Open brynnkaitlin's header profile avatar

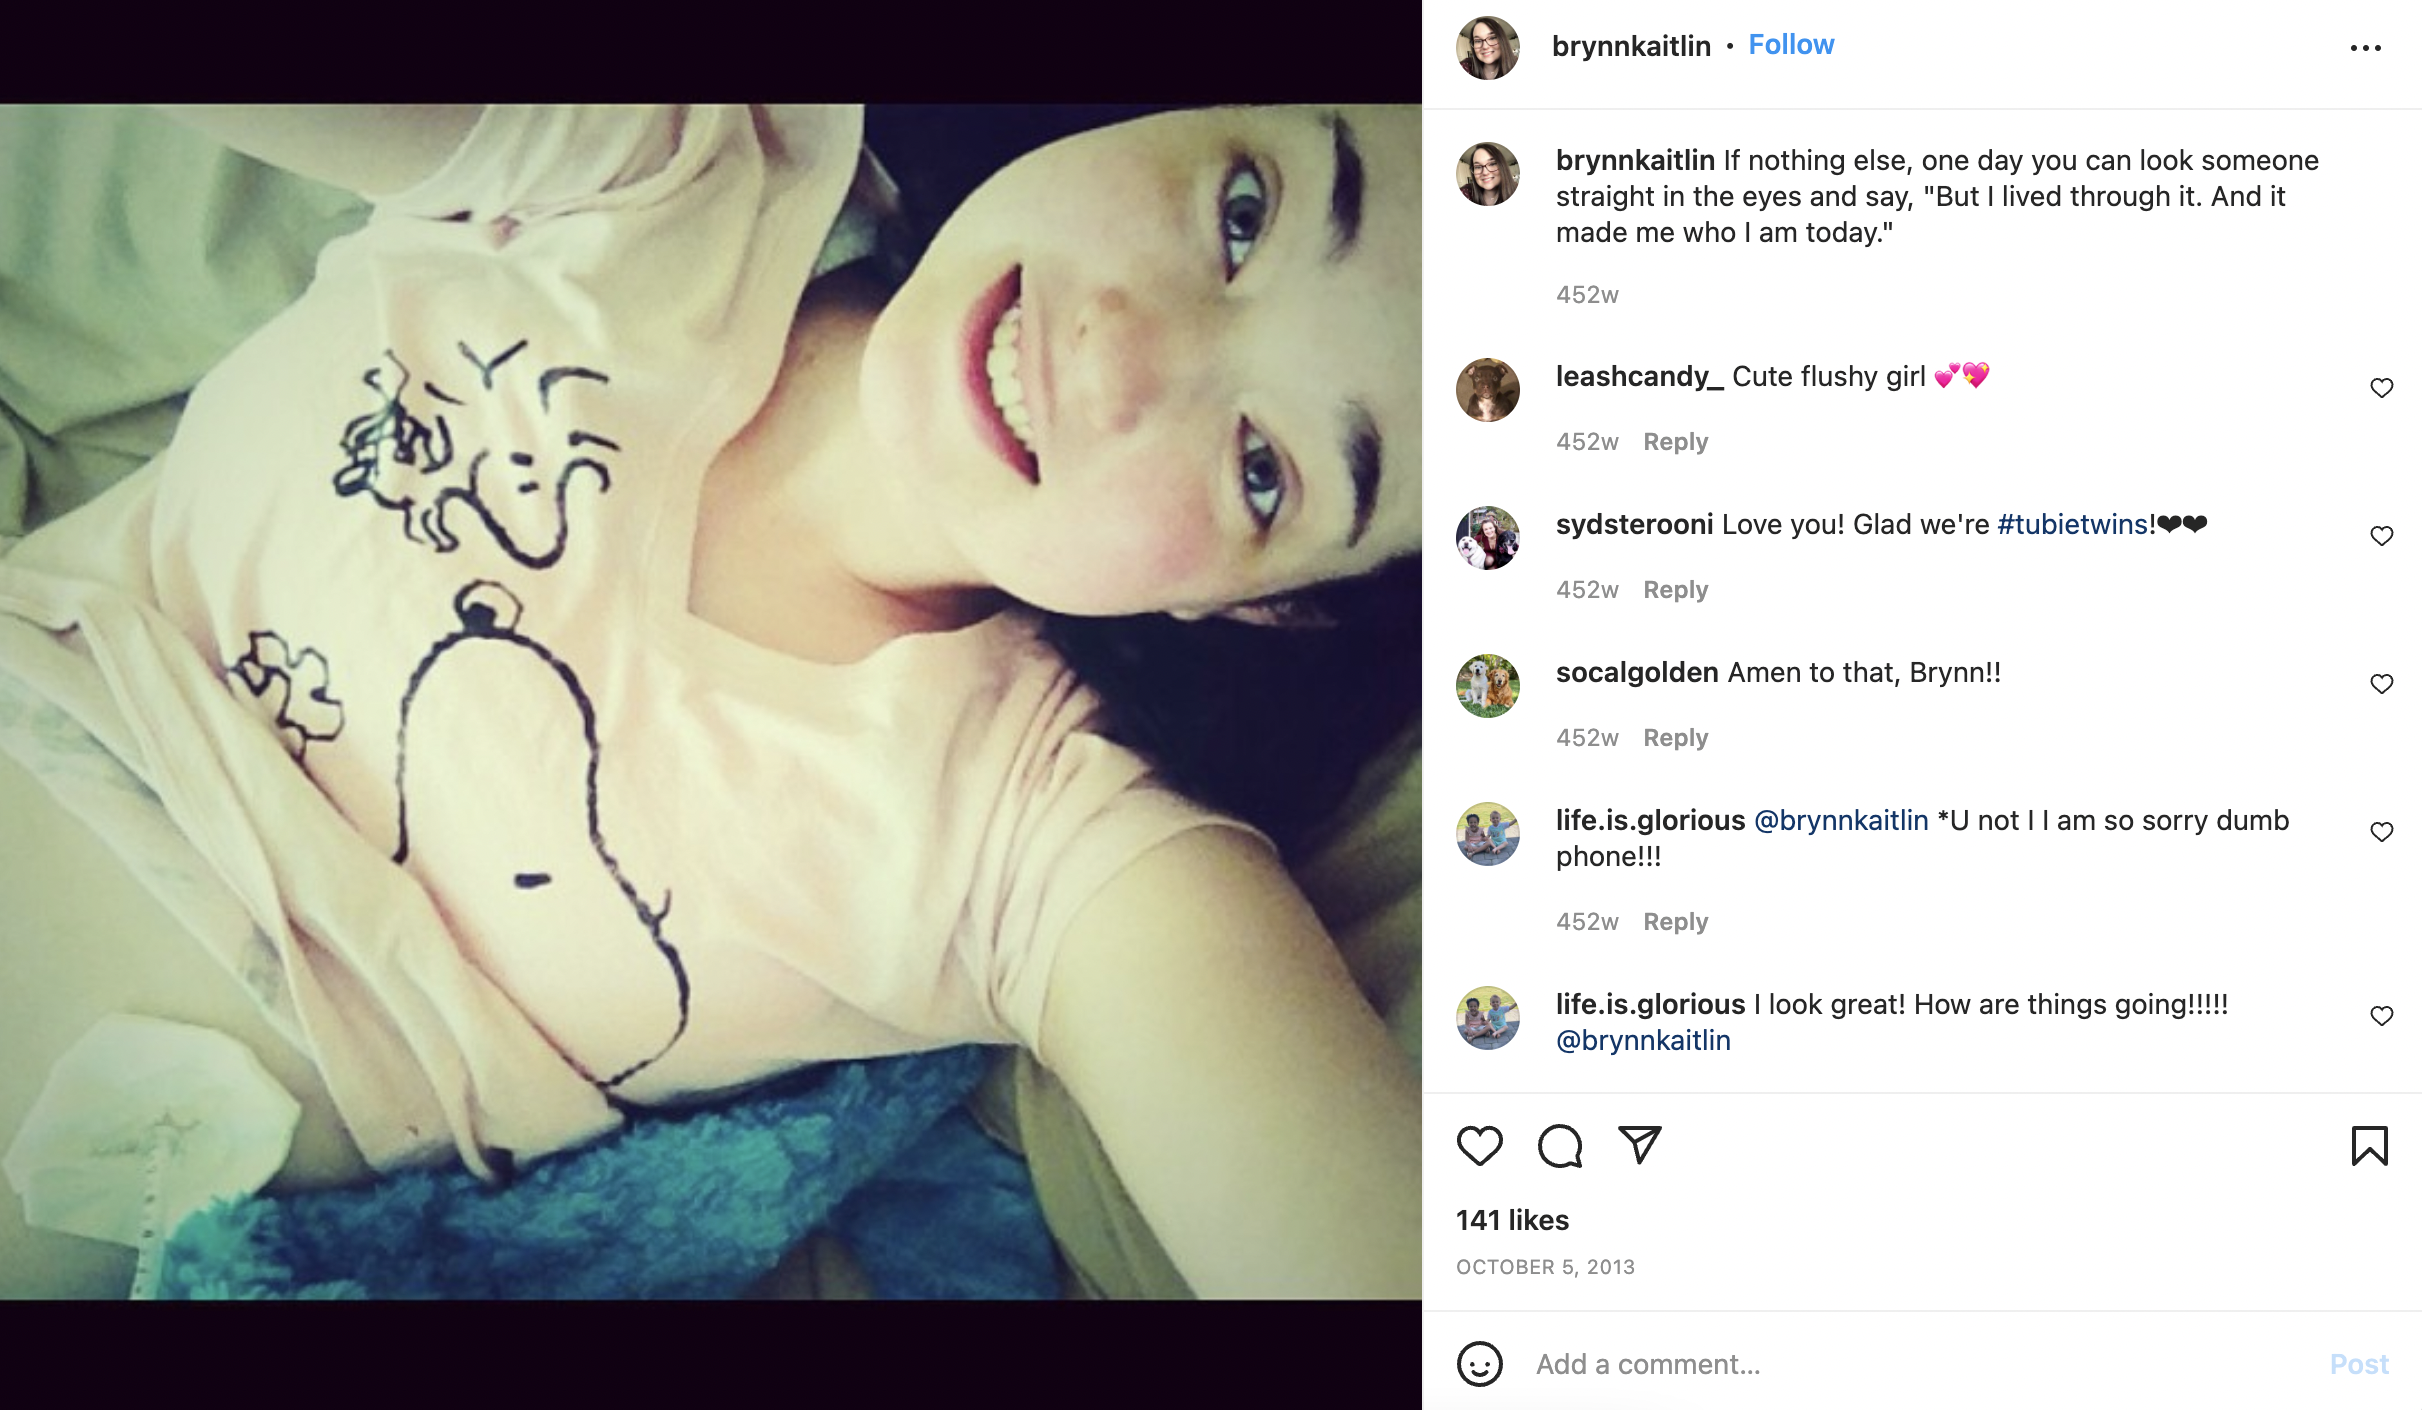tap(1487, 48)
